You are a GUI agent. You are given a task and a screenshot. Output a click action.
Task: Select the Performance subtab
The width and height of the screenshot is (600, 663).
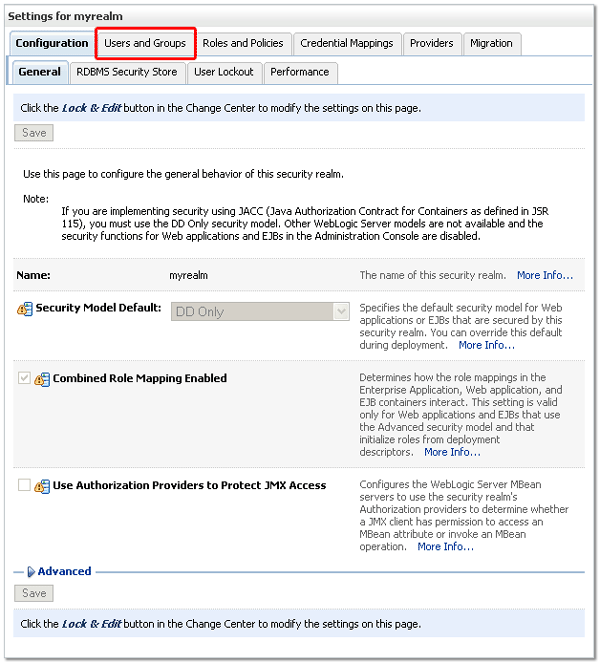click(x=299, y=72)
